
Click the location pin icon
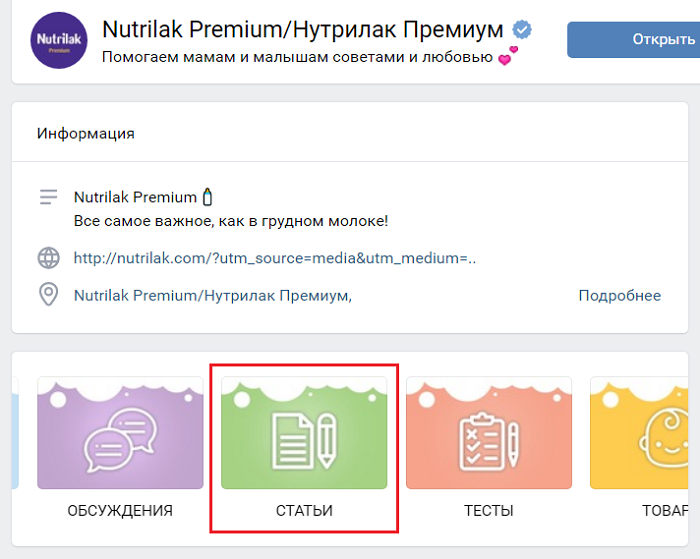(x=48, y=294)
